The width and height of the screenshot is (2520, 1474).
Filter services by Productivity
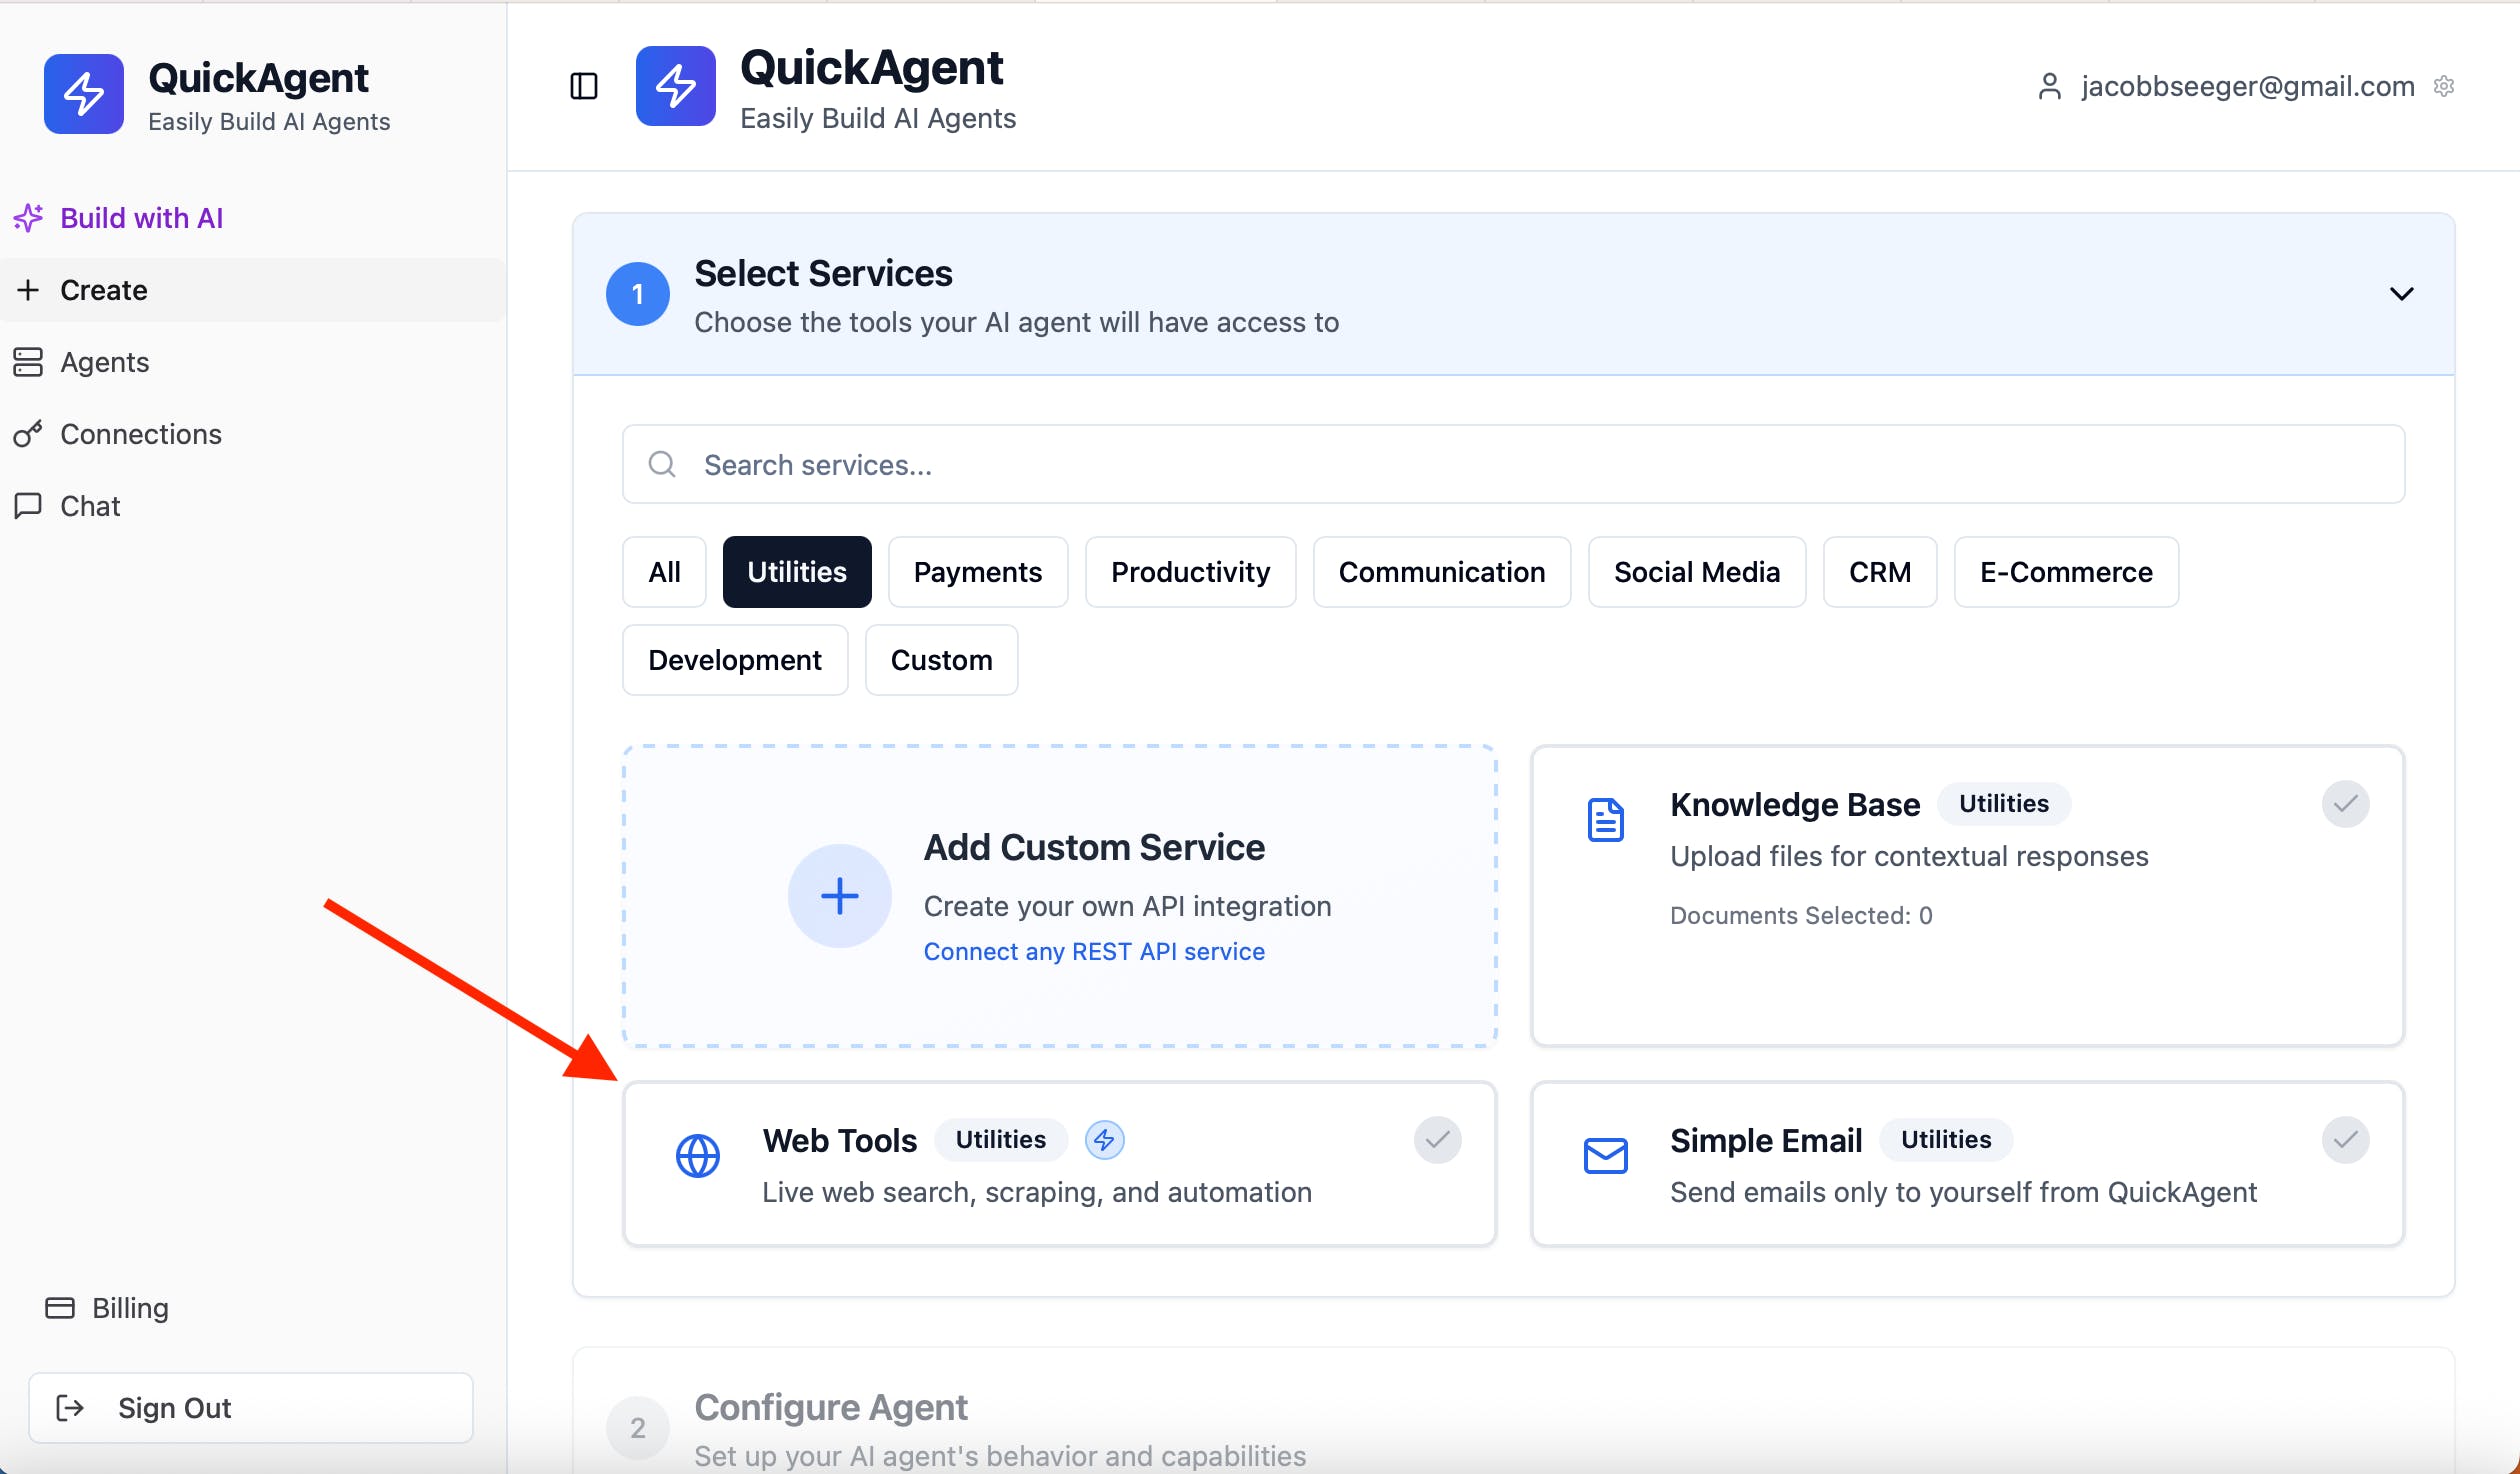tap(1191, 572)
